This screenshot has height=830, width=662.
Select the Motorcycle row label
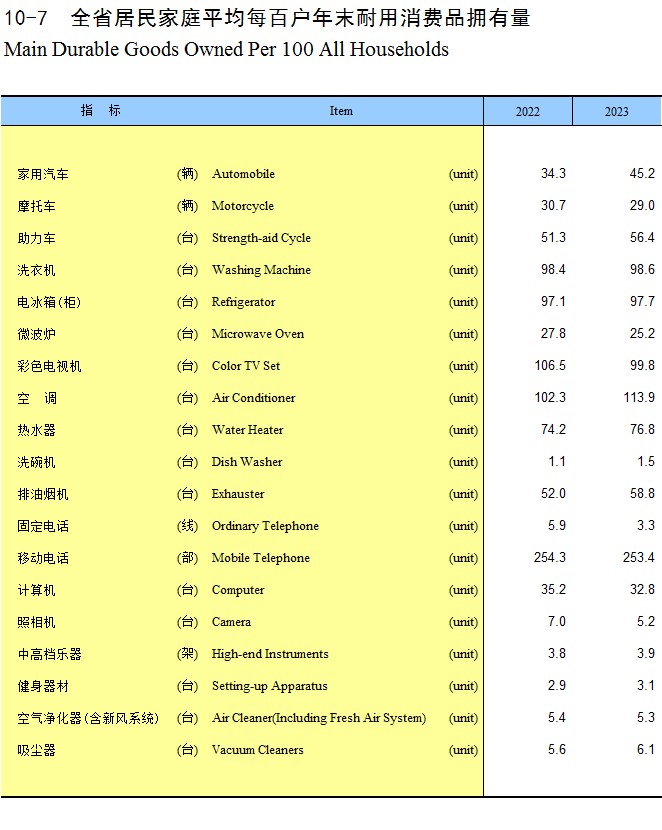(x=243, y=205)
